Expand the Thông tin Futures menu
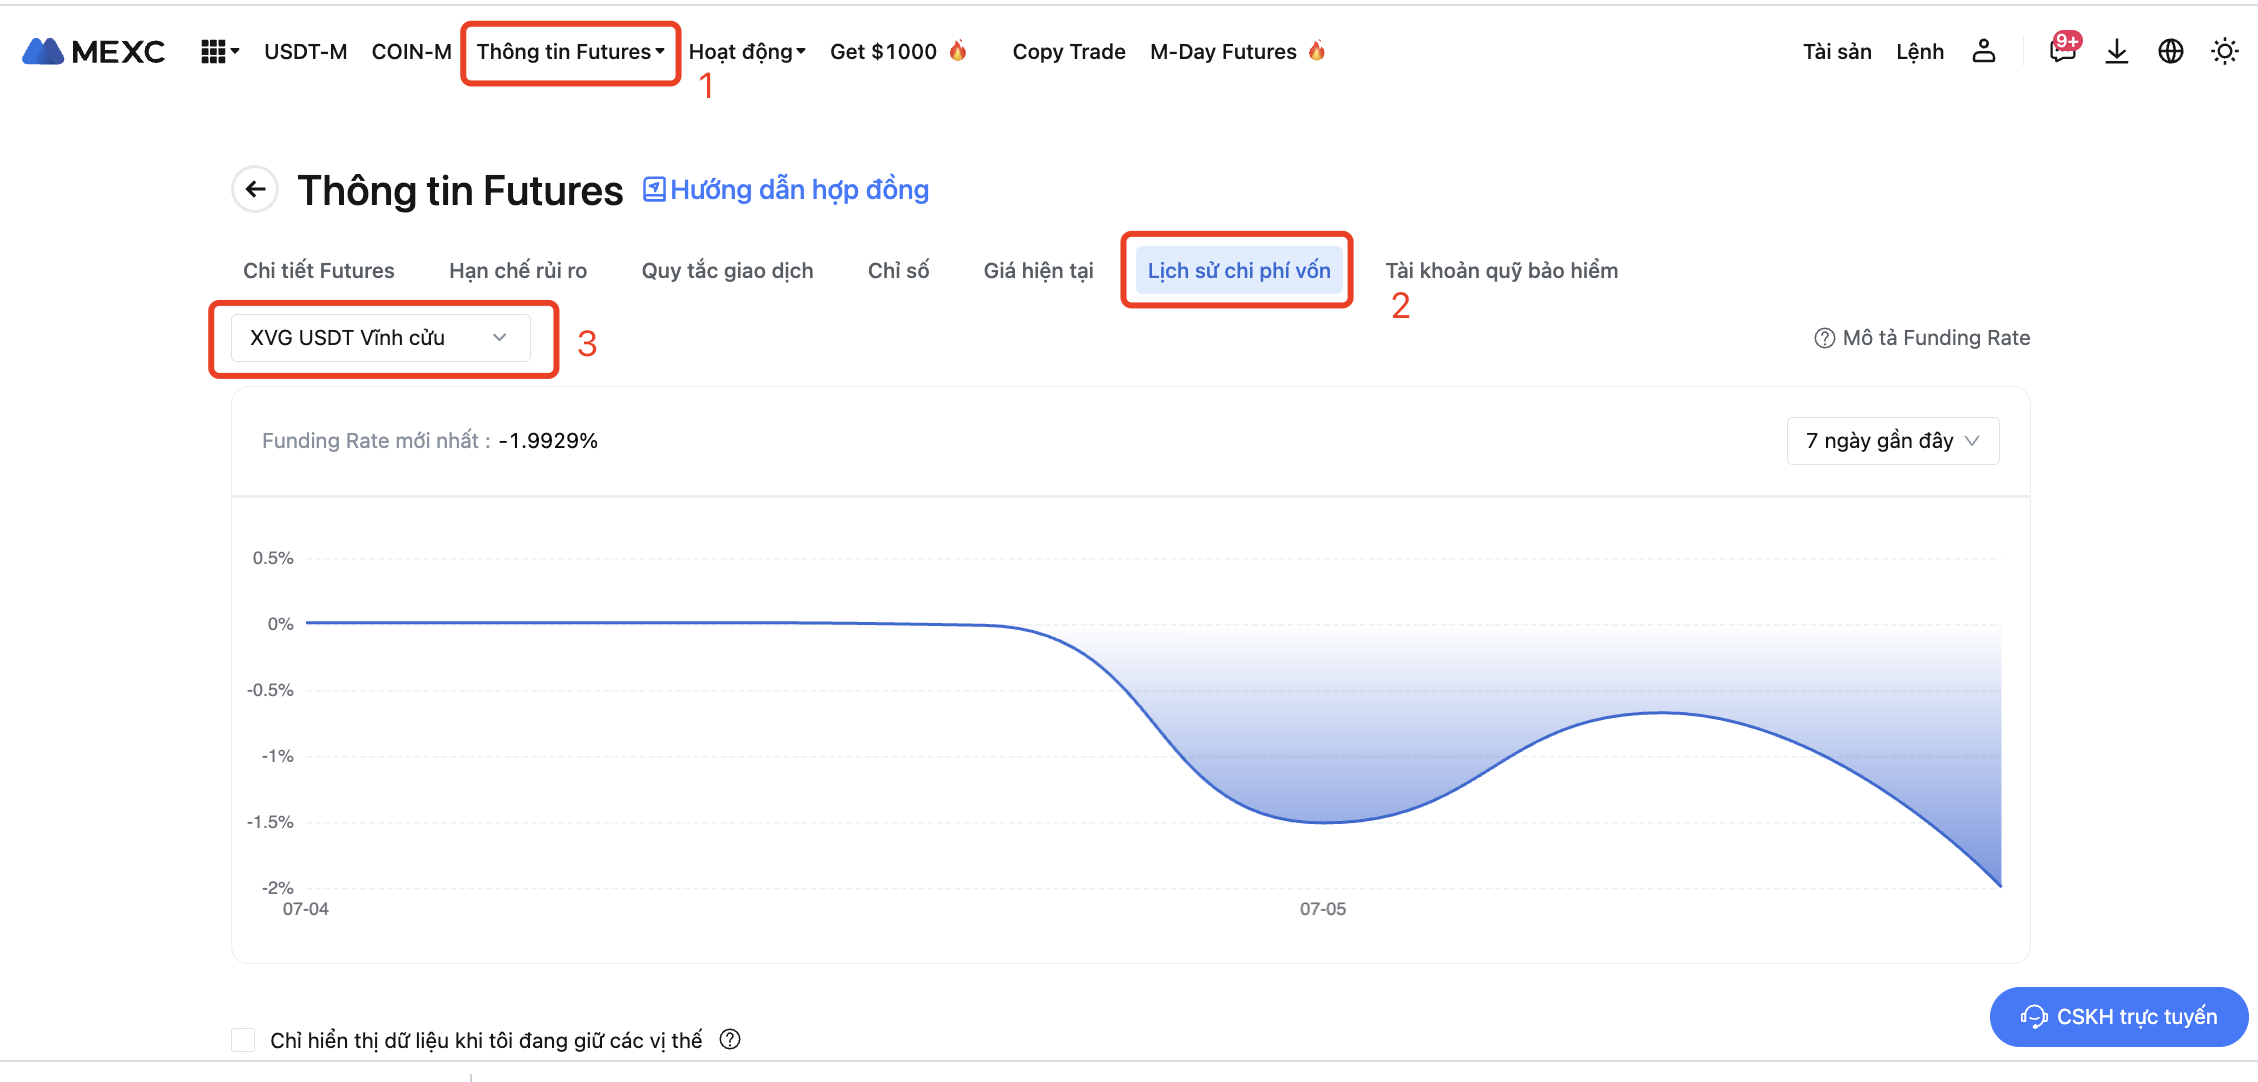2258x1082 pixels. click(x=570, y=52)
